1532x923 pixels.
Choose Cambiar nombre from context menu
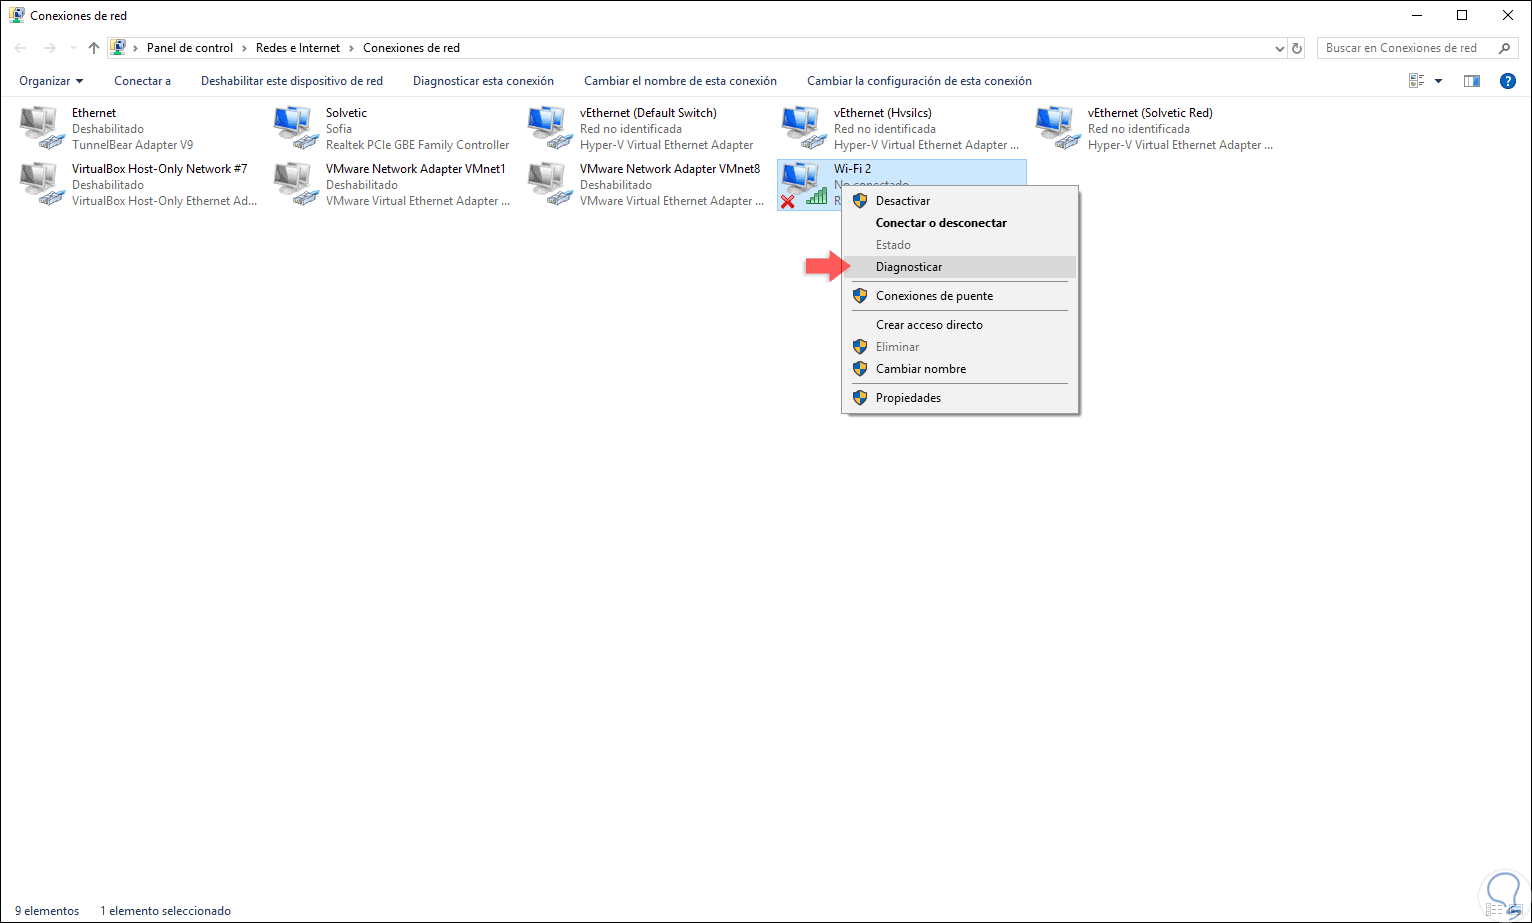(960, 369)
